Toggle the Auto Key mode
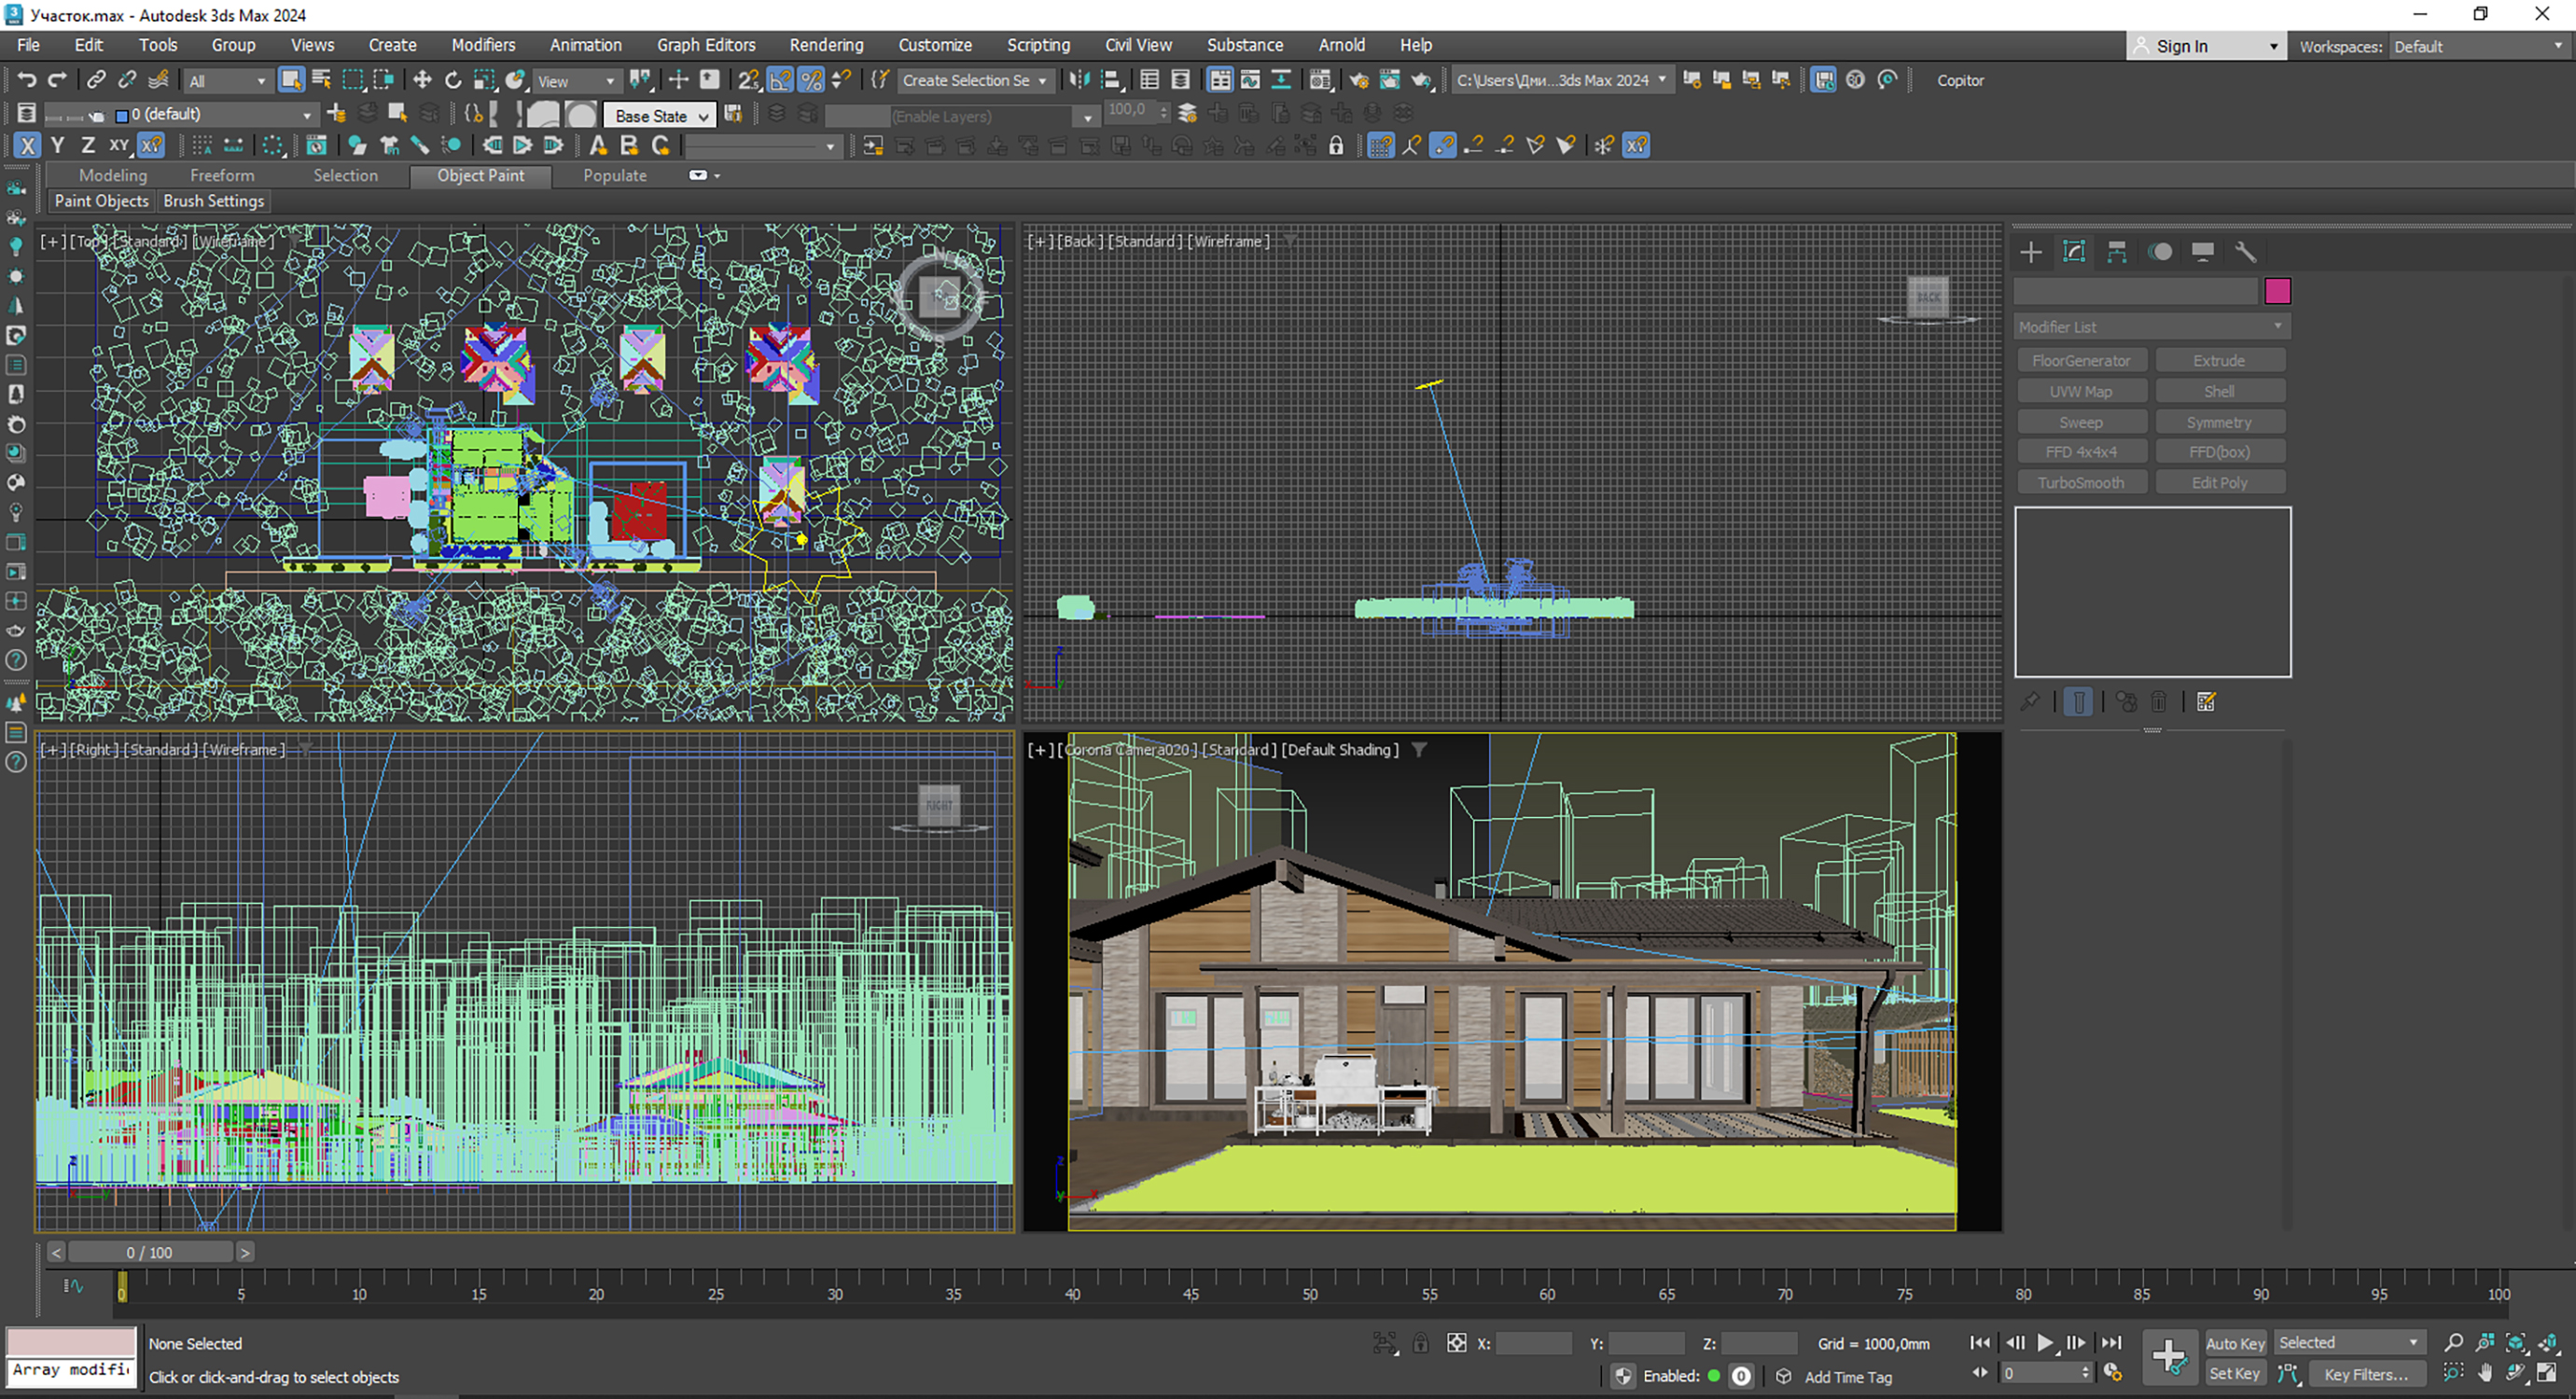Viewport: 2576px width, 1399px height. click(x=2235, y=1343)
